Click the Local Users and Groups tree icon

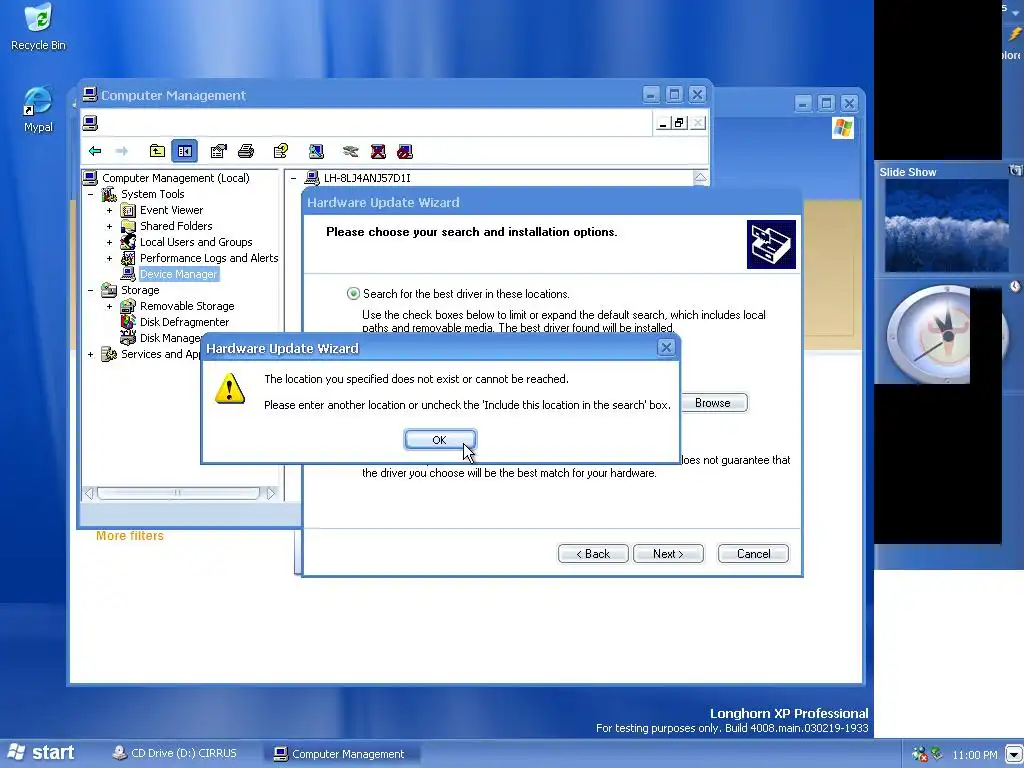[x=129, y=242]
